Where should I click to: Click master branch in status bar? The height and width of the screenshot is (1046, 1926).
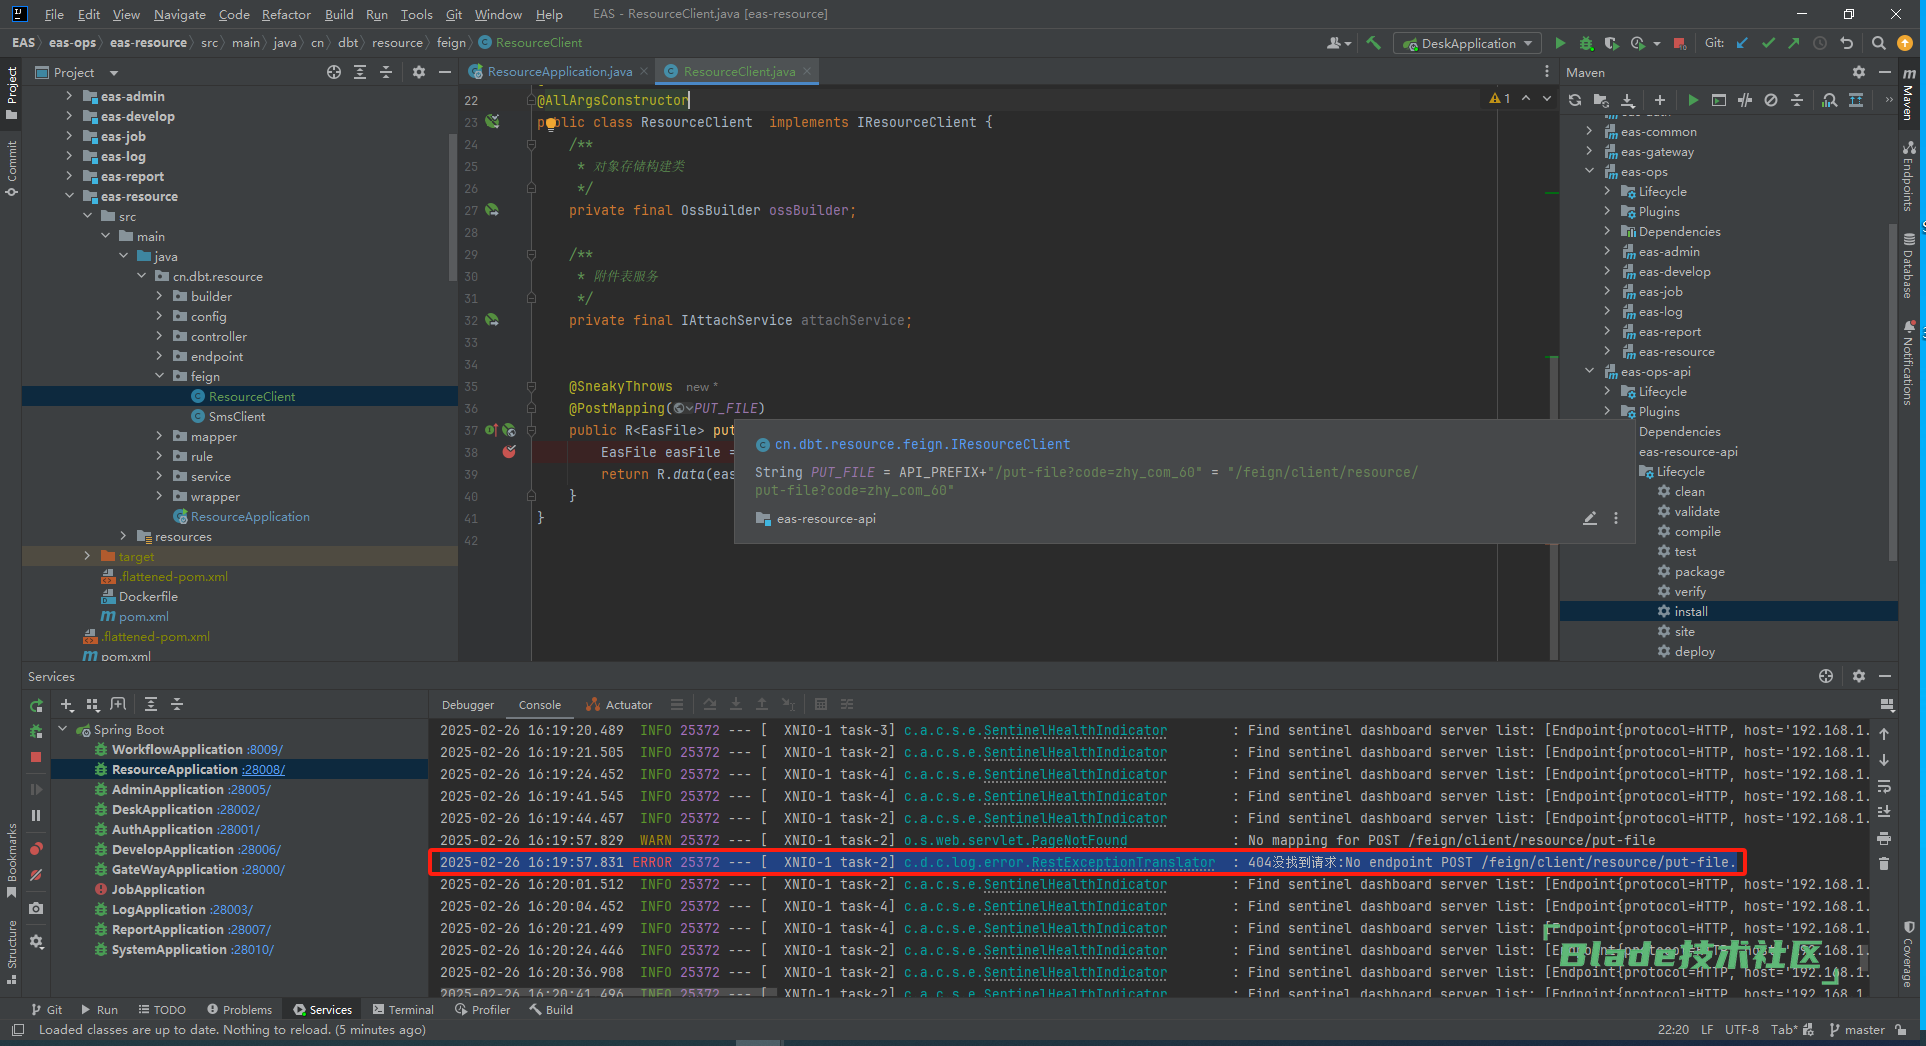(1857, 1030)
